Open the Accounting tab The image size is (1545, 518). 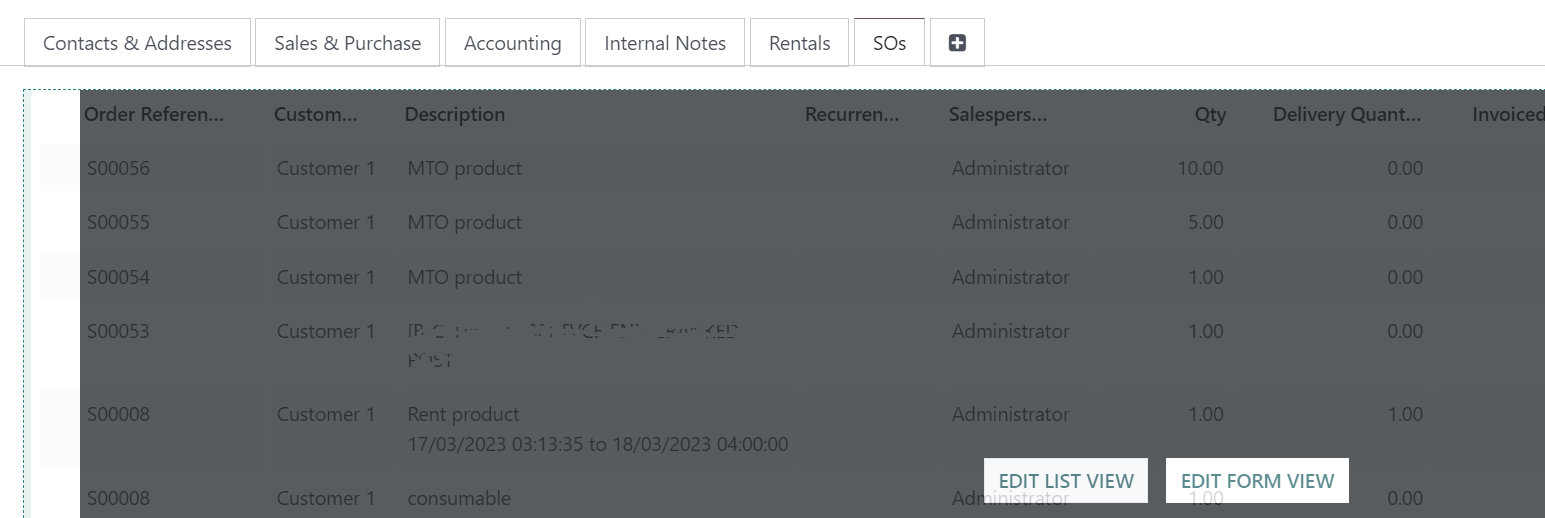(512, 43)
